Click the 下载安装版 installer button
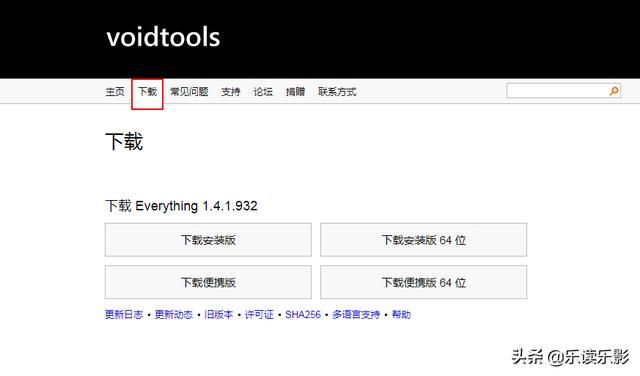The image size is (640, 376). [208, 240]
